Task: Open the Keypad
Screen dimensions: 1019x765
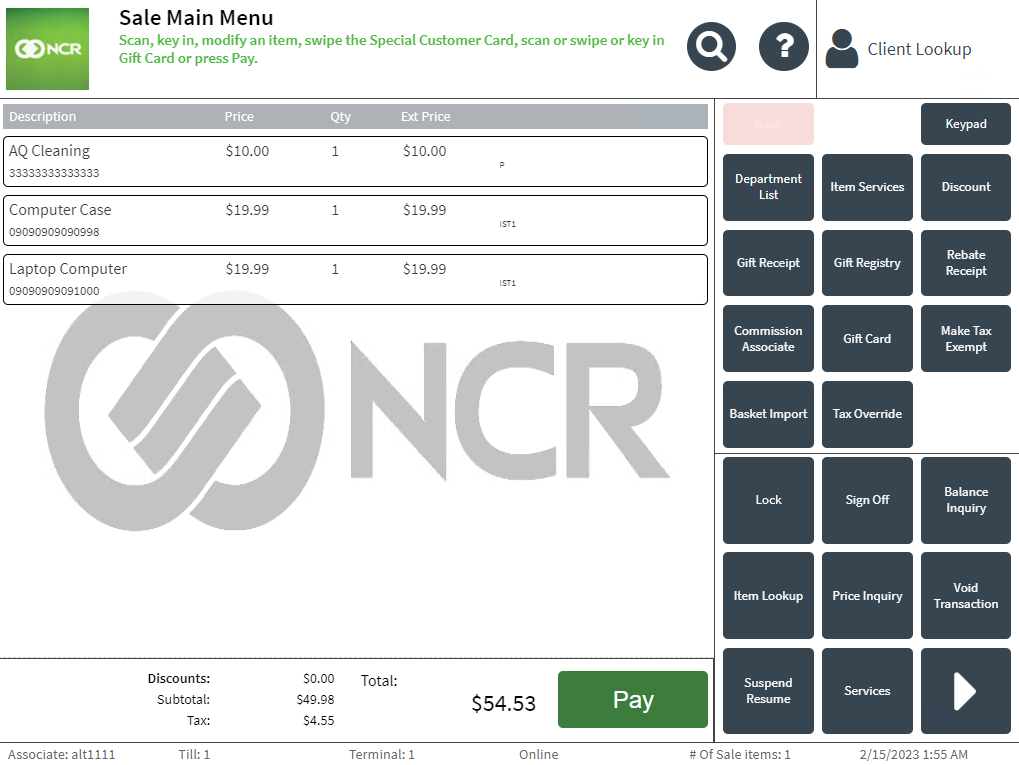Action: click(x=966, y=123)
